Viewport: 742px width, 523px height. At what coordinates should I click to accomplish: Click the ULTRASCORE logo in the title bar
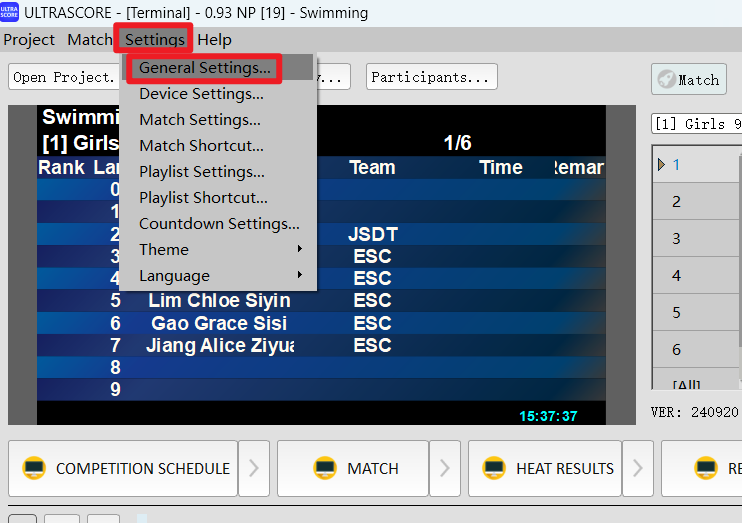click(x=10, y=12)
